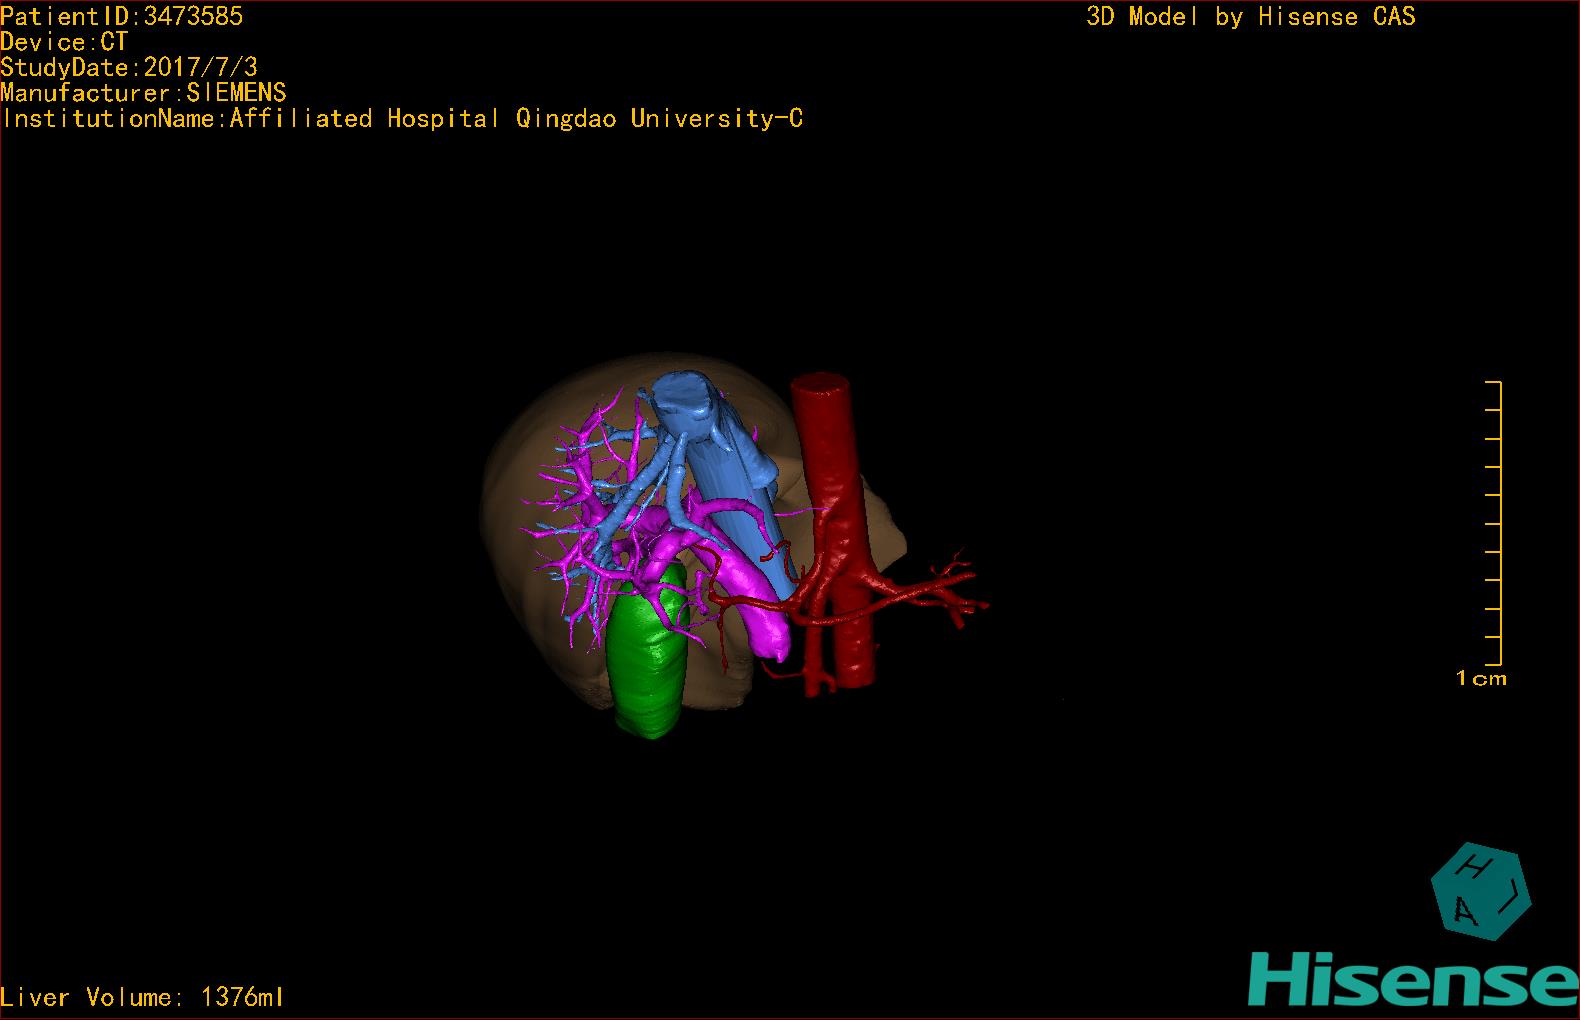Select the PatientID:3473585 text
Image resolution: width=1580 pixels, height=1020 pixels.
(122, 16)
